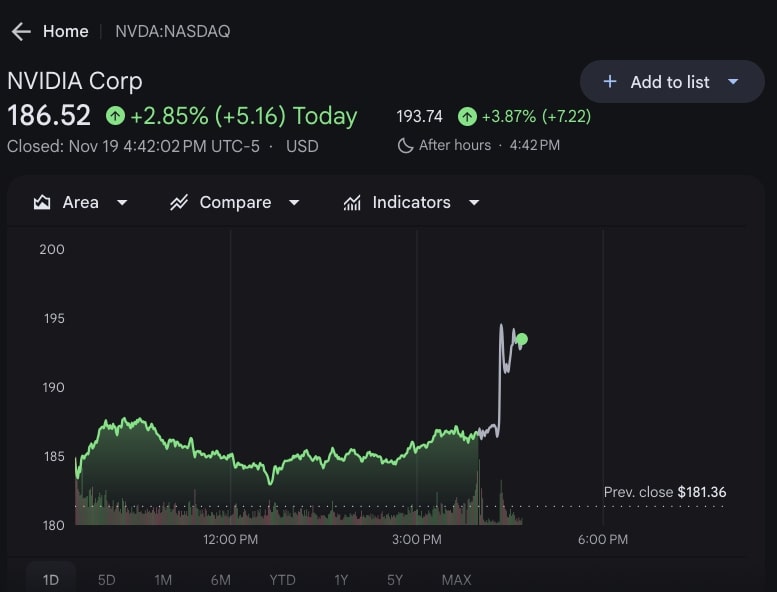The width and height of the screenshot is (777, 592).
Task: Go to the Home link
Action: [x=65, y=32]
